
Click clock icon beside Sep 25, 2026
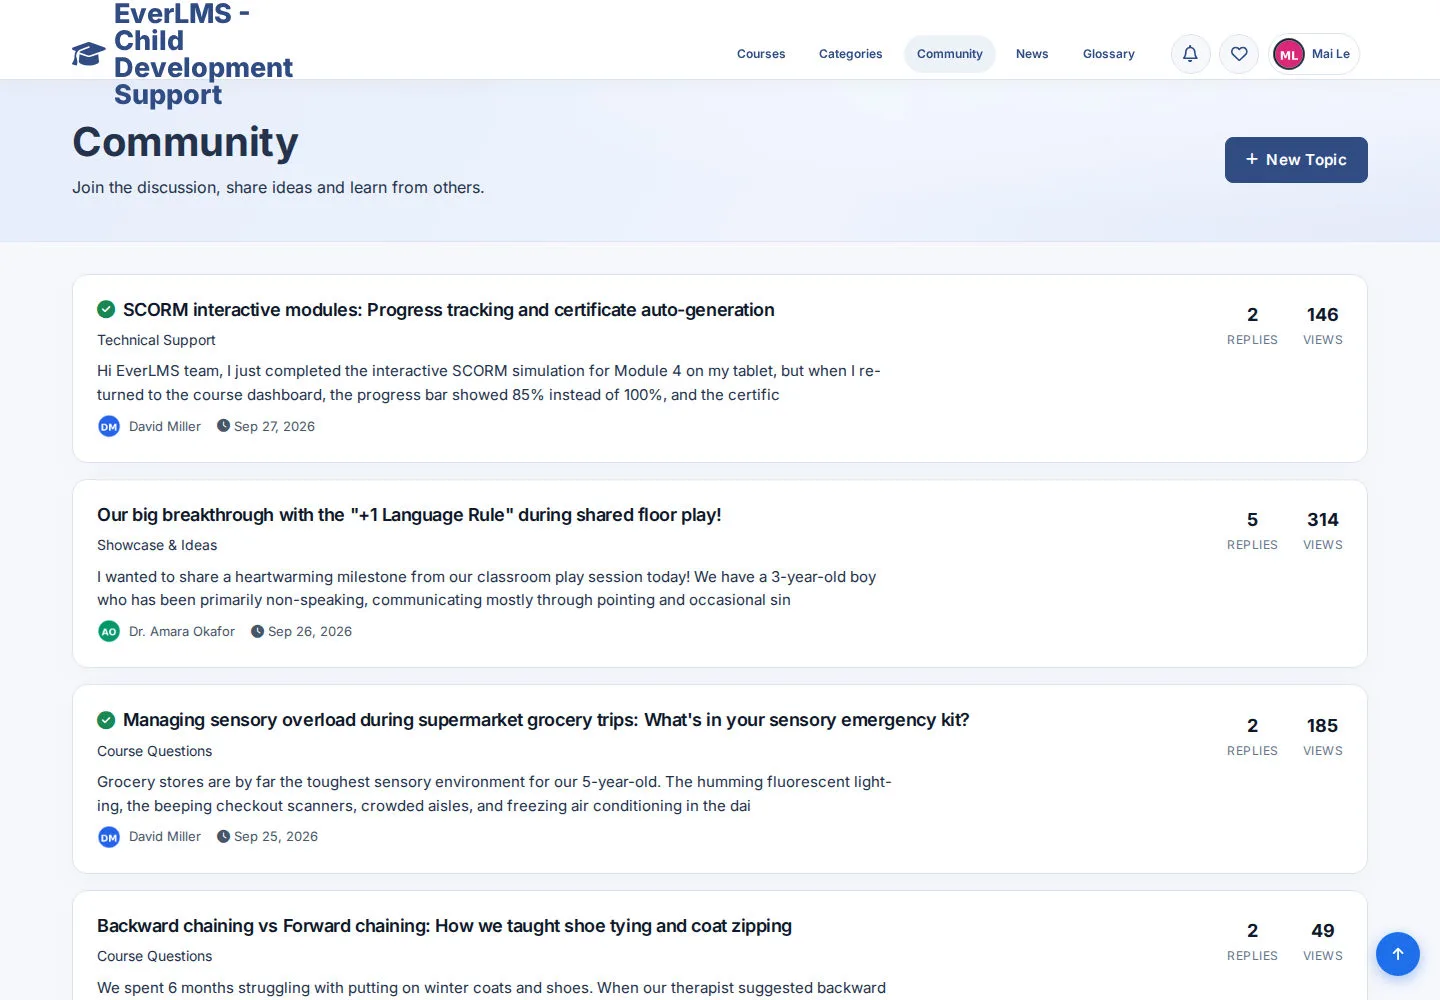pos(223,836)
